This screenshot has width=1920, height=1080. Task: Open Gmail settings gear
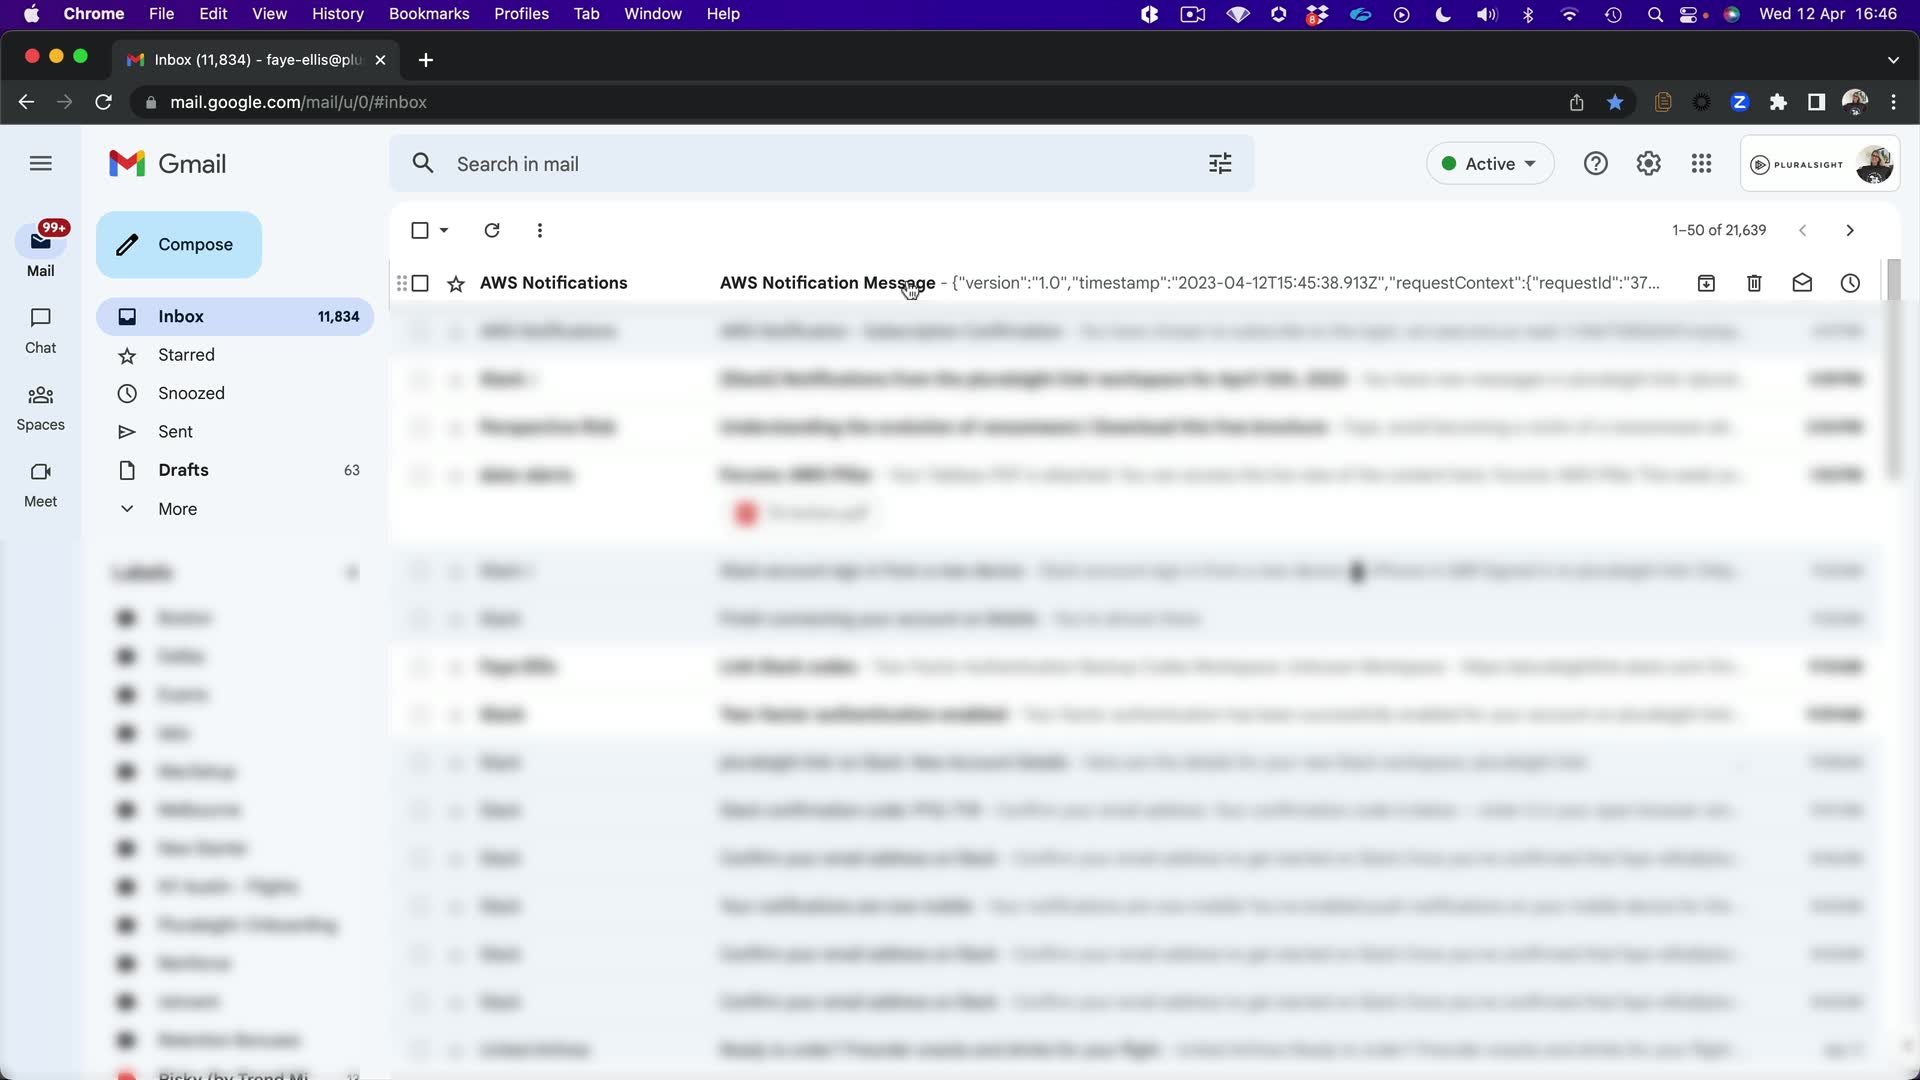point(1648,164)
